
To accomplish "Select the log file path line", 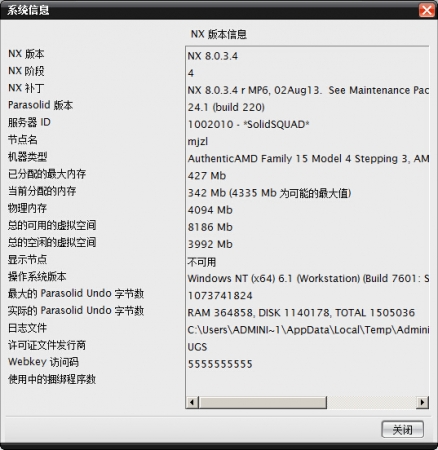I will click(x=308, y=330).
